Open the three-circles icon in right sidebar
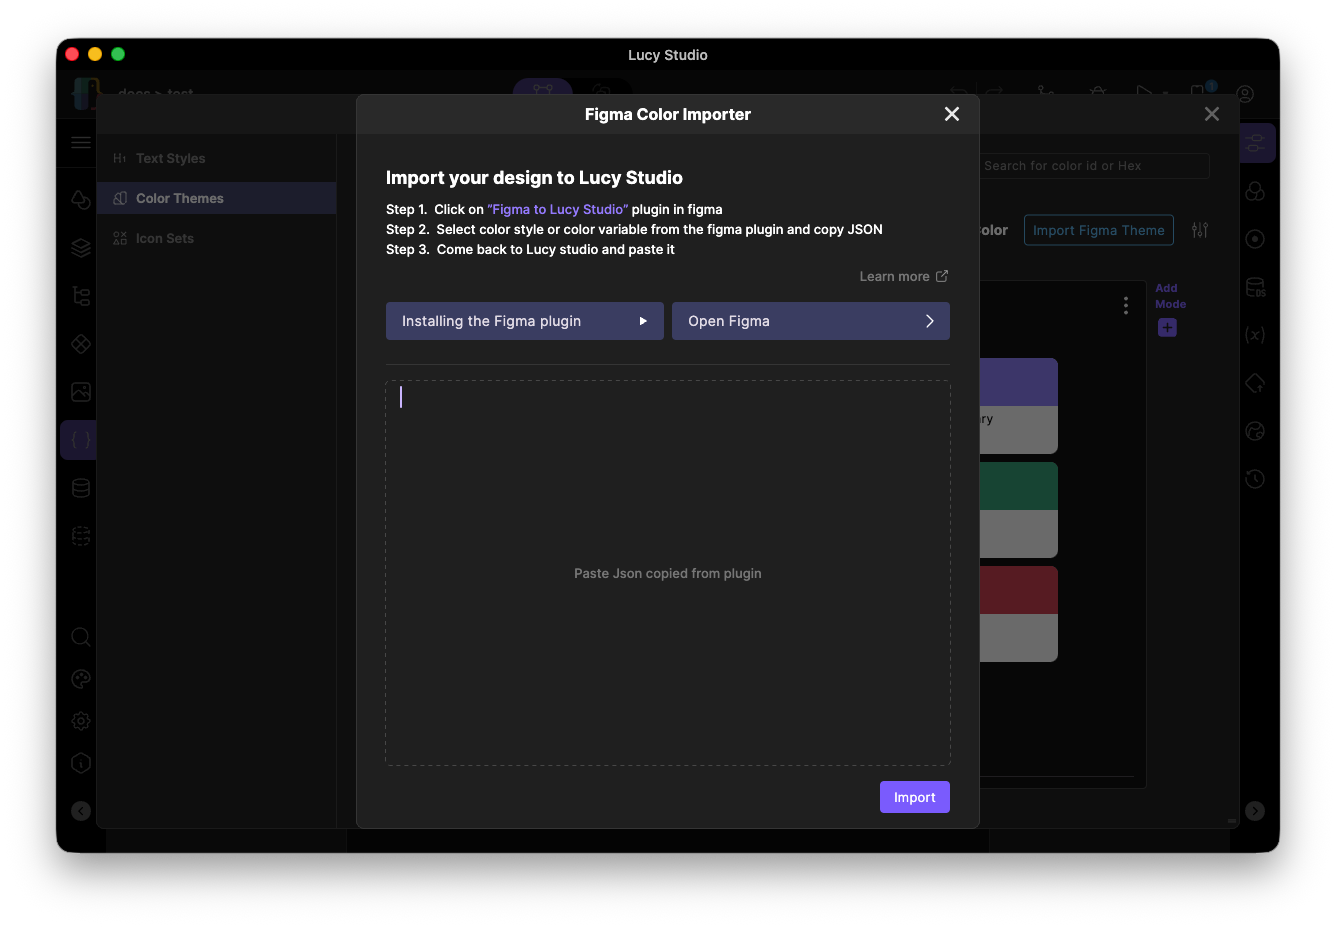The image size is (1336, 927). 1255,191
